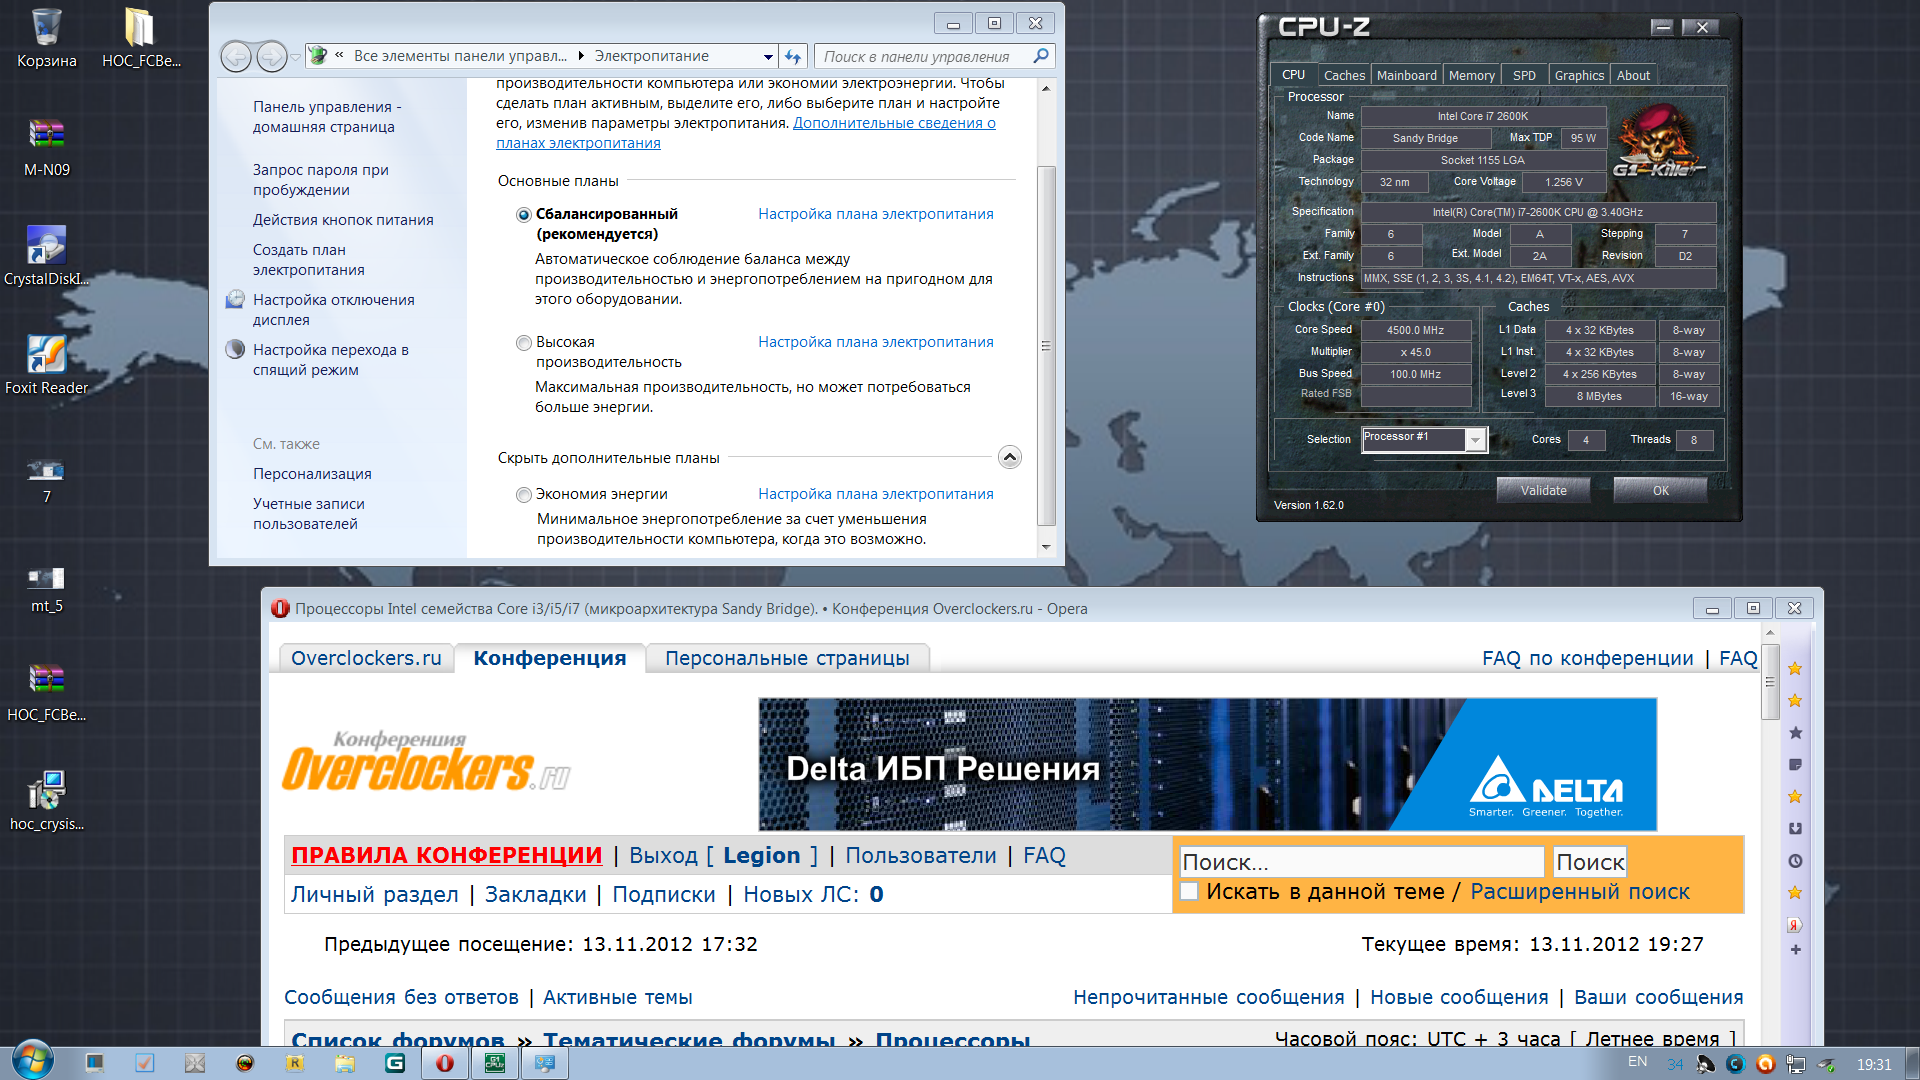1920x1080 pixels.
Task: Open Корзина recycle bin icon
Action: (x=46, y=39)
